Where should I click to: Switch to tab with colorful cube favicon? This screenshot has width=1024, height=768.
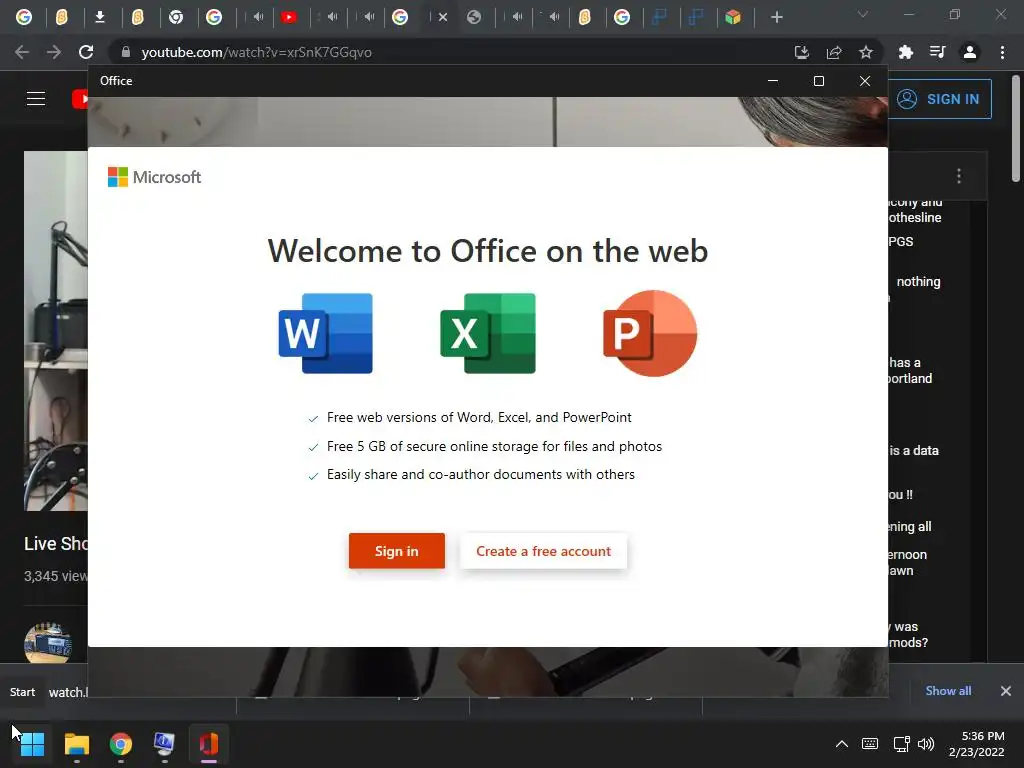click(733, 17)
